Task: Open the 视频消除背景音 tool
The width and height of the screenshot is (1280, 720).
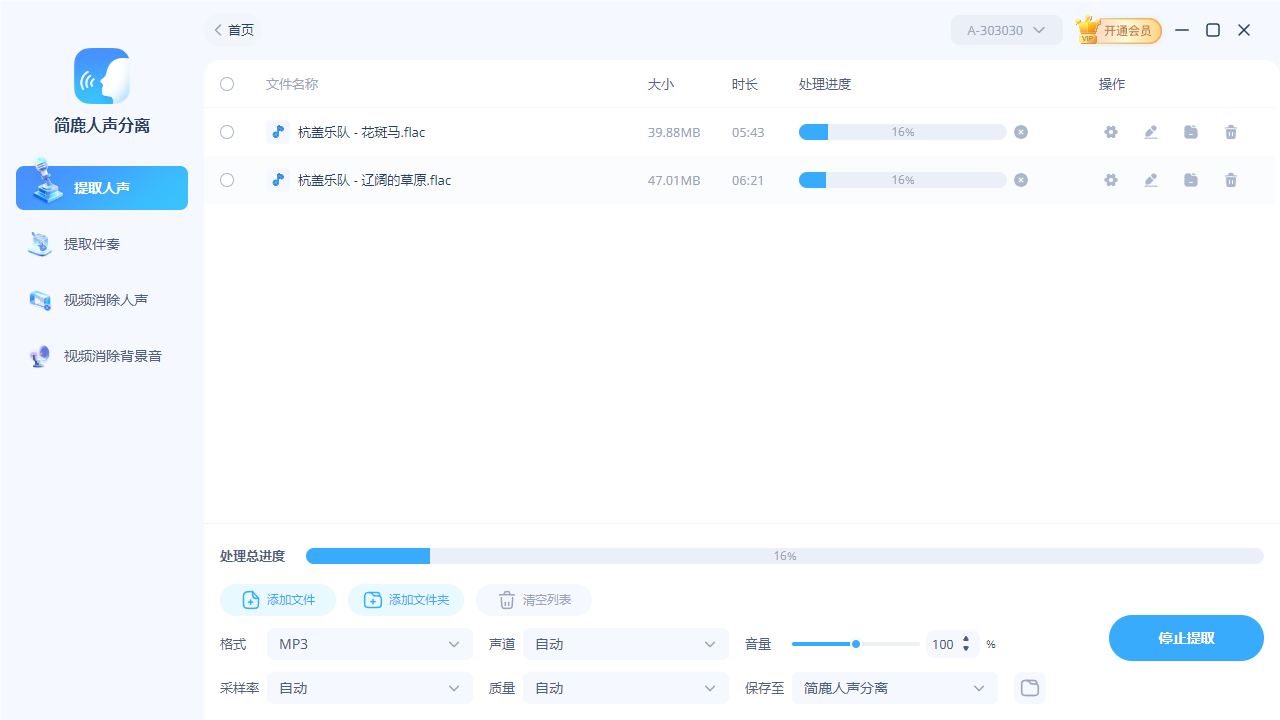Action: tap(101, 355)
